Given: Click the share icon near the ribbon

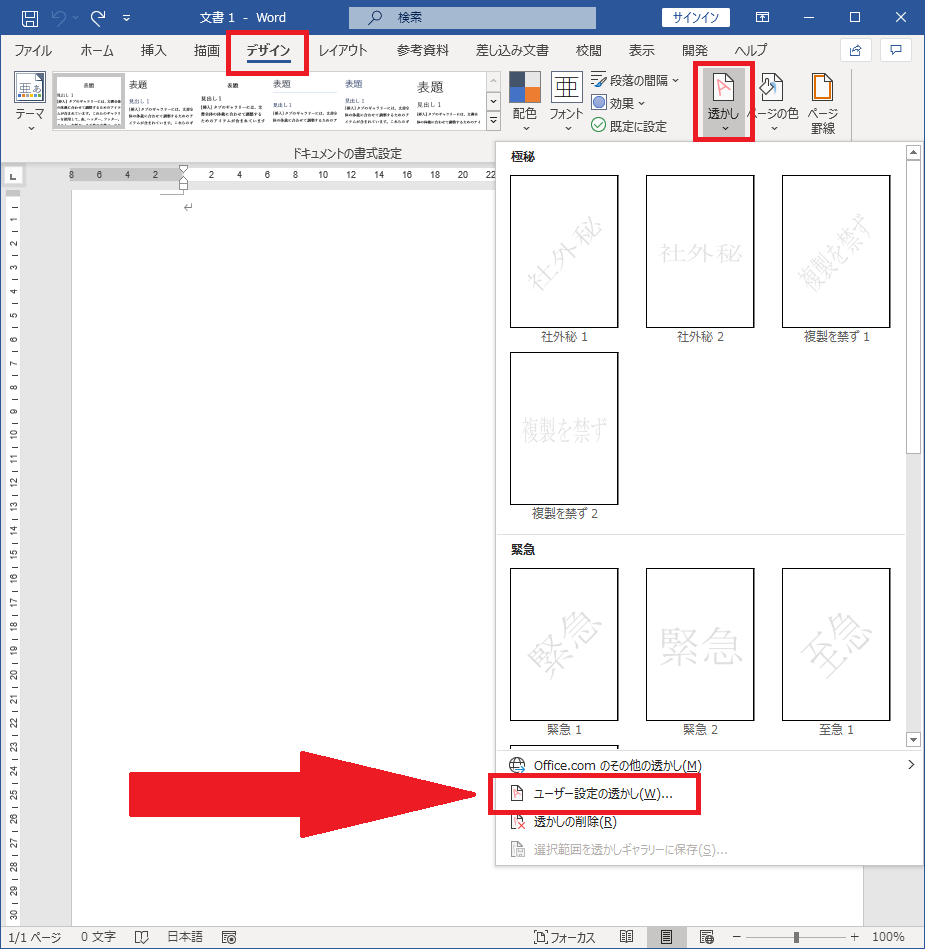Looking at the screenshot, I should point(855,50).
